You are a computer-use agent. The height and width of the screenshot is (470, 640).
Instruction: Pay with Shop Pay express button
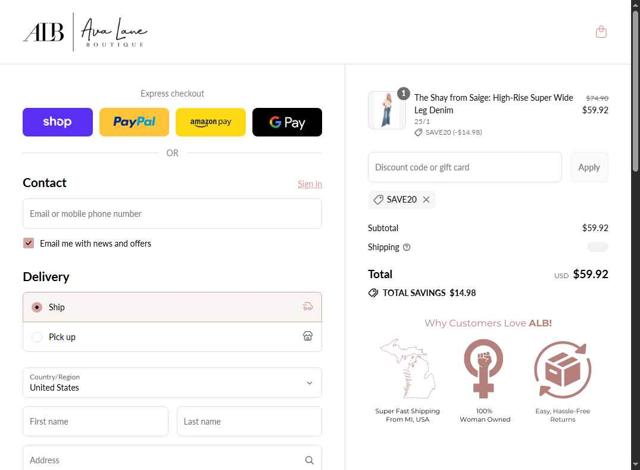[x=58, y=122]
